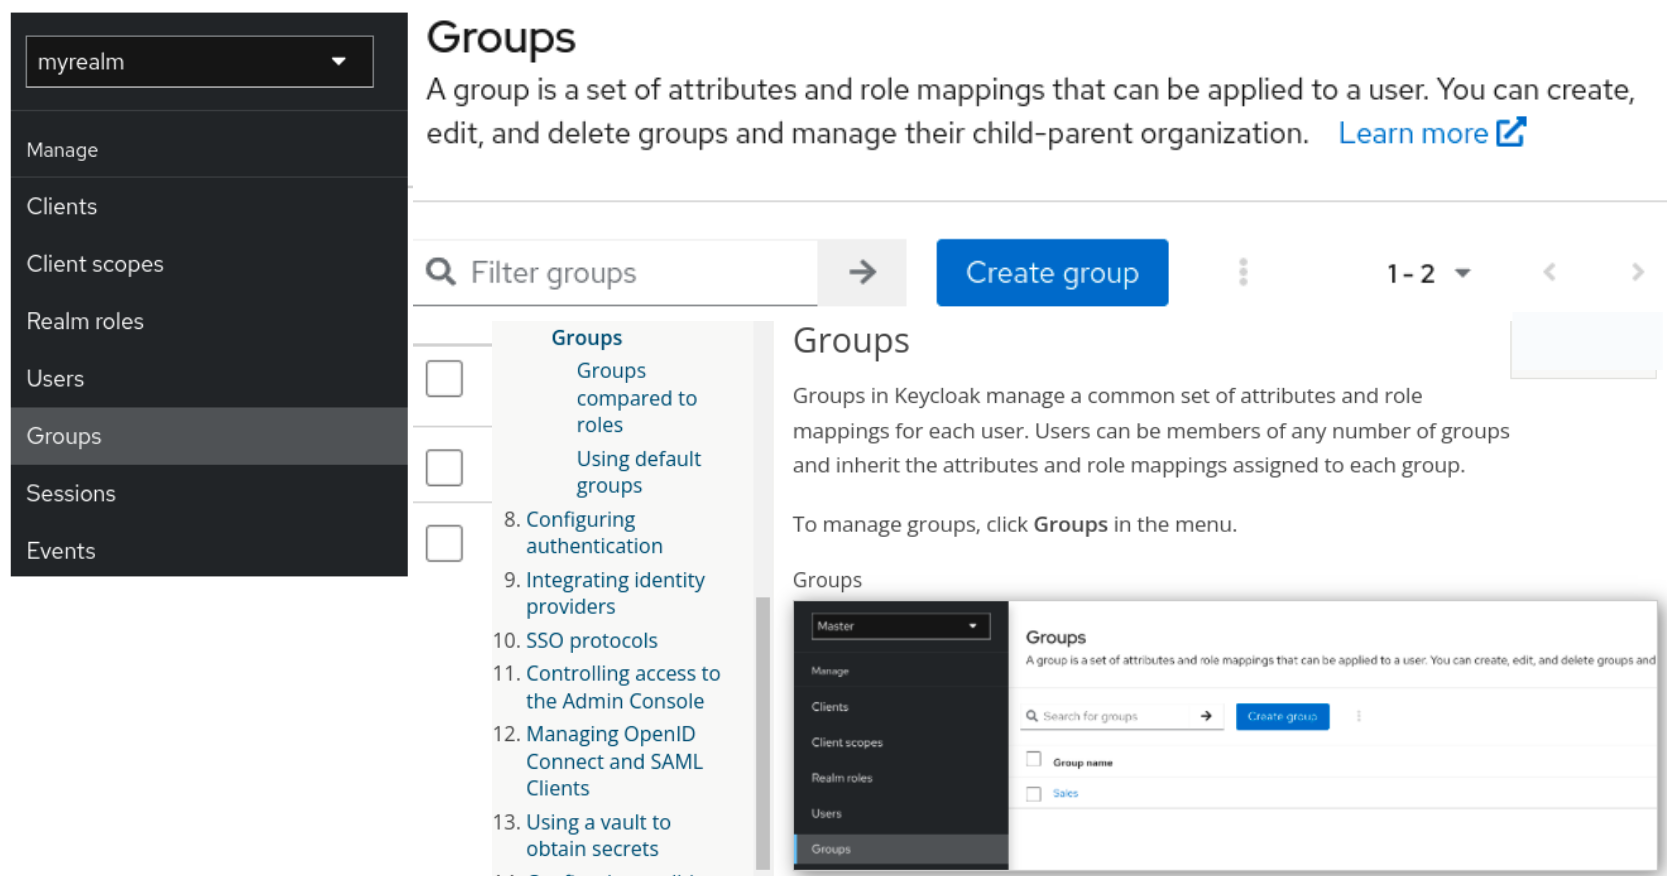This screenshot has width=1667, height=876.
Task: Tick the first checkbox in the groups table
Action: click(444, 379)
